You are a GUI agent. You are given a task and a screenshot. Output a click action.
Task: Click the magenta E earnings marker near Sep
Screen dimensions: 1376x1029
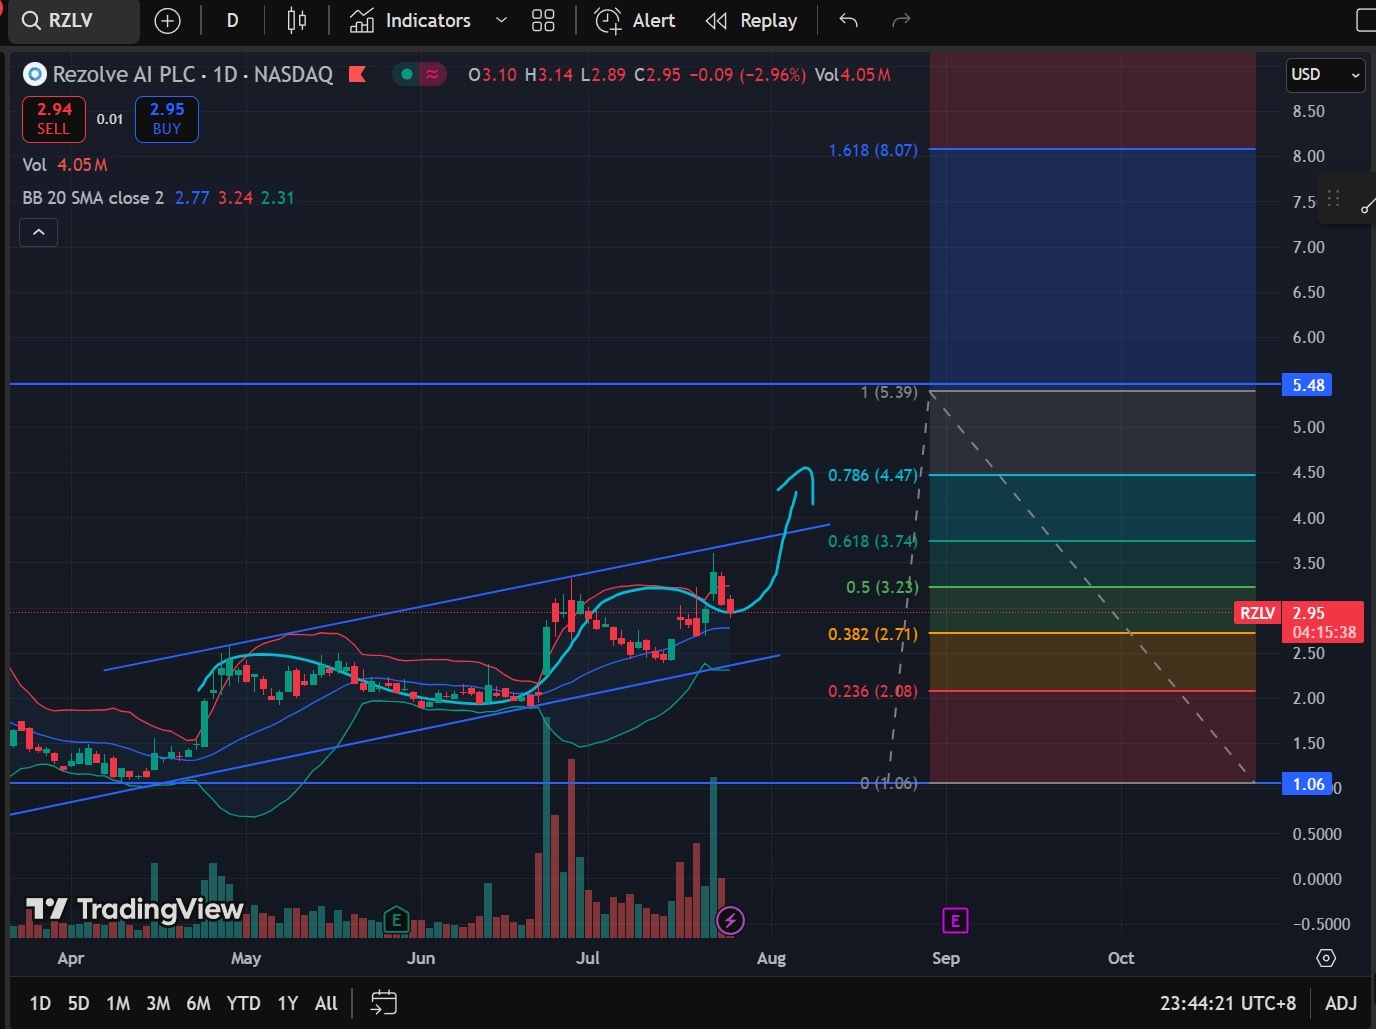tap(955, 920)
